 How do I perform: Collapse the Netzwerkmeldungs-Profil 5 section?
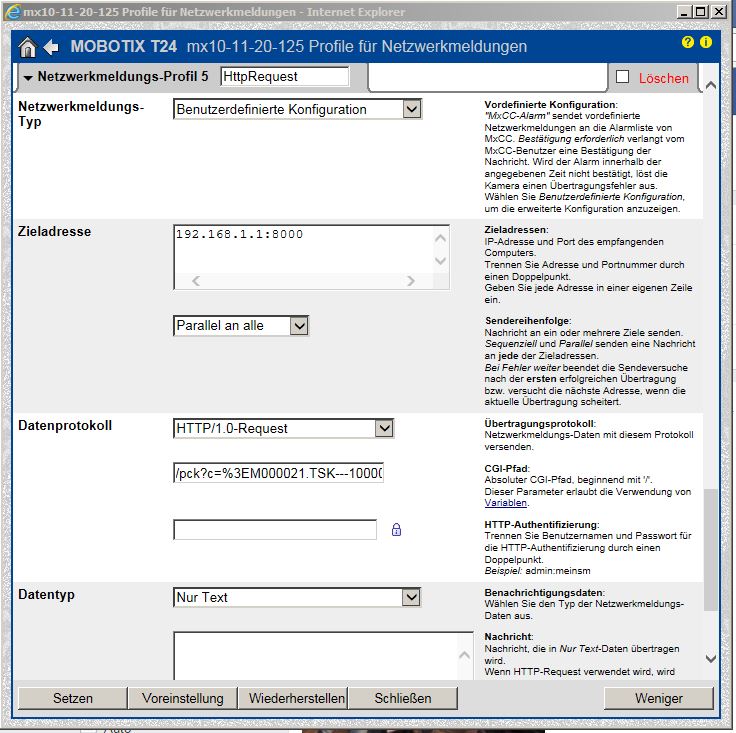[28, 77]
